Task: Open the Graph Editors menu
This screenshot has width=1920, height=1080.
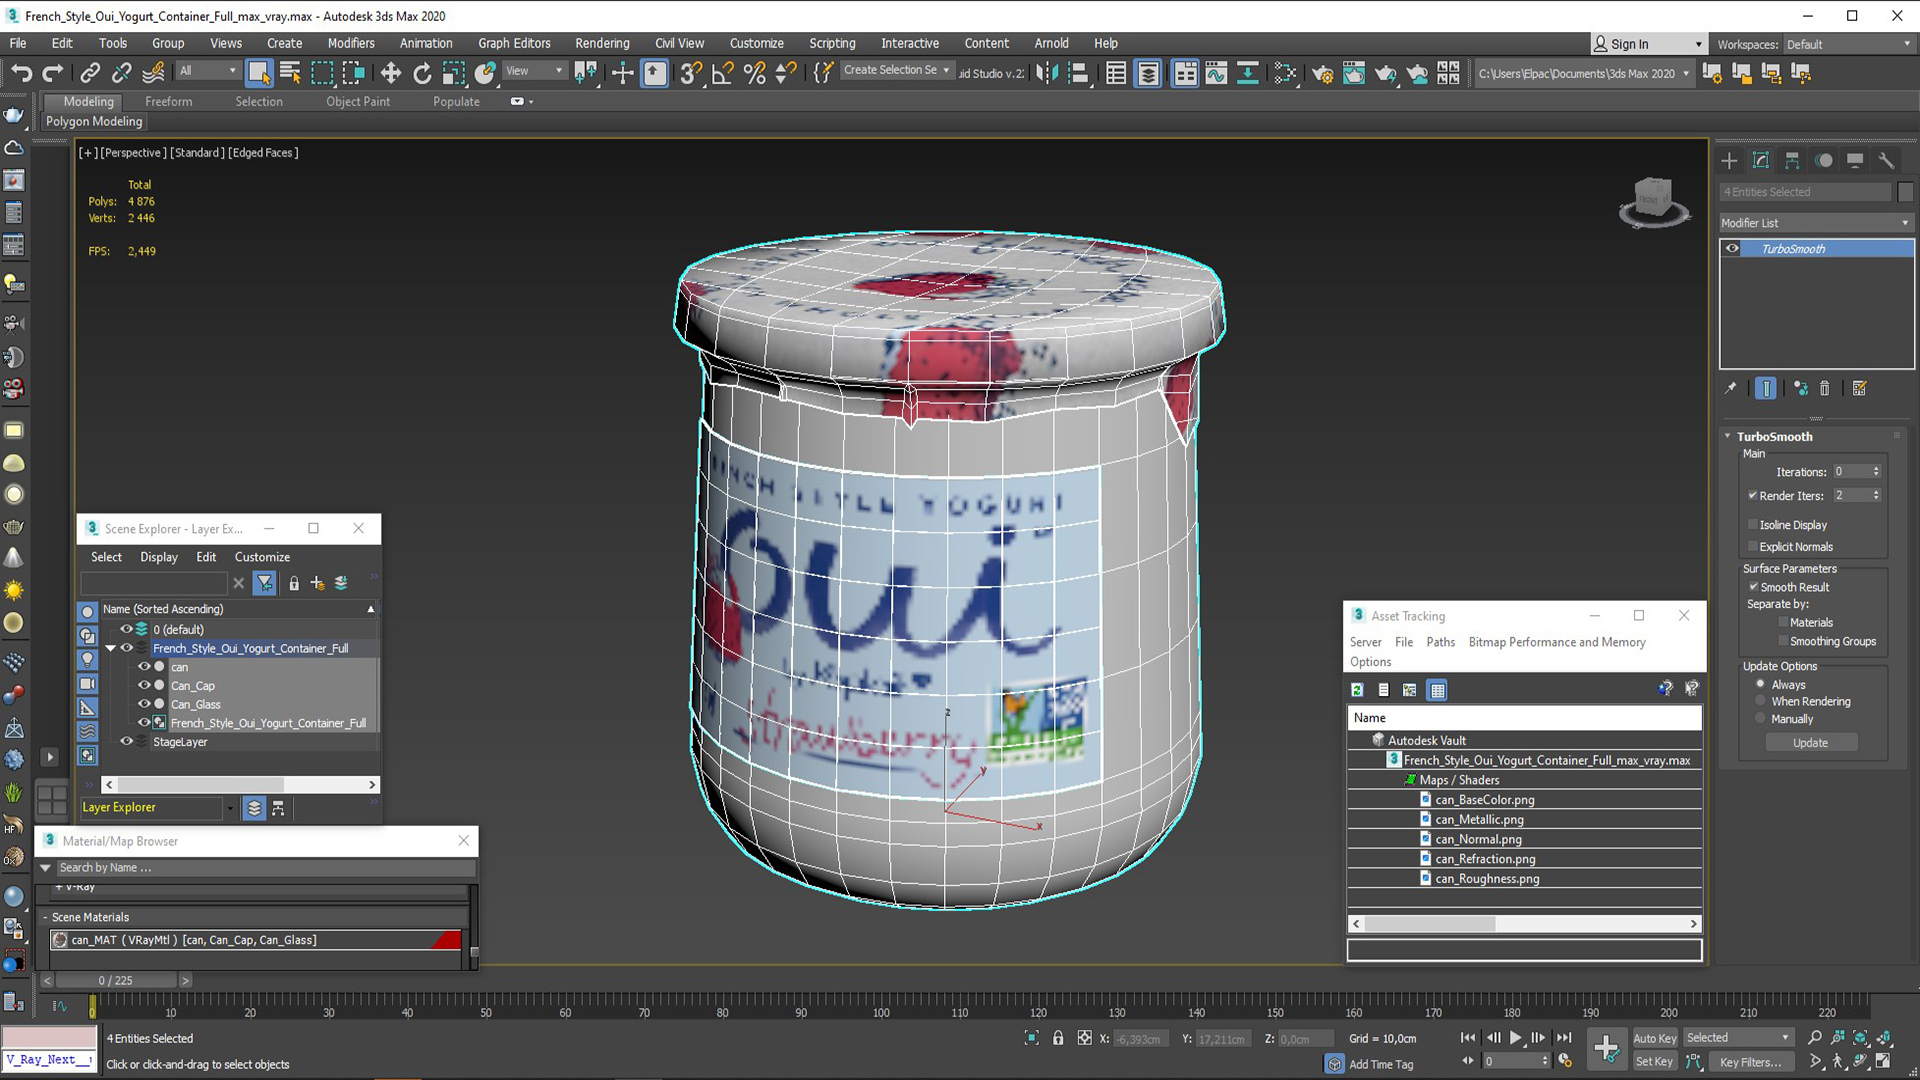Action: pos(514,43)
